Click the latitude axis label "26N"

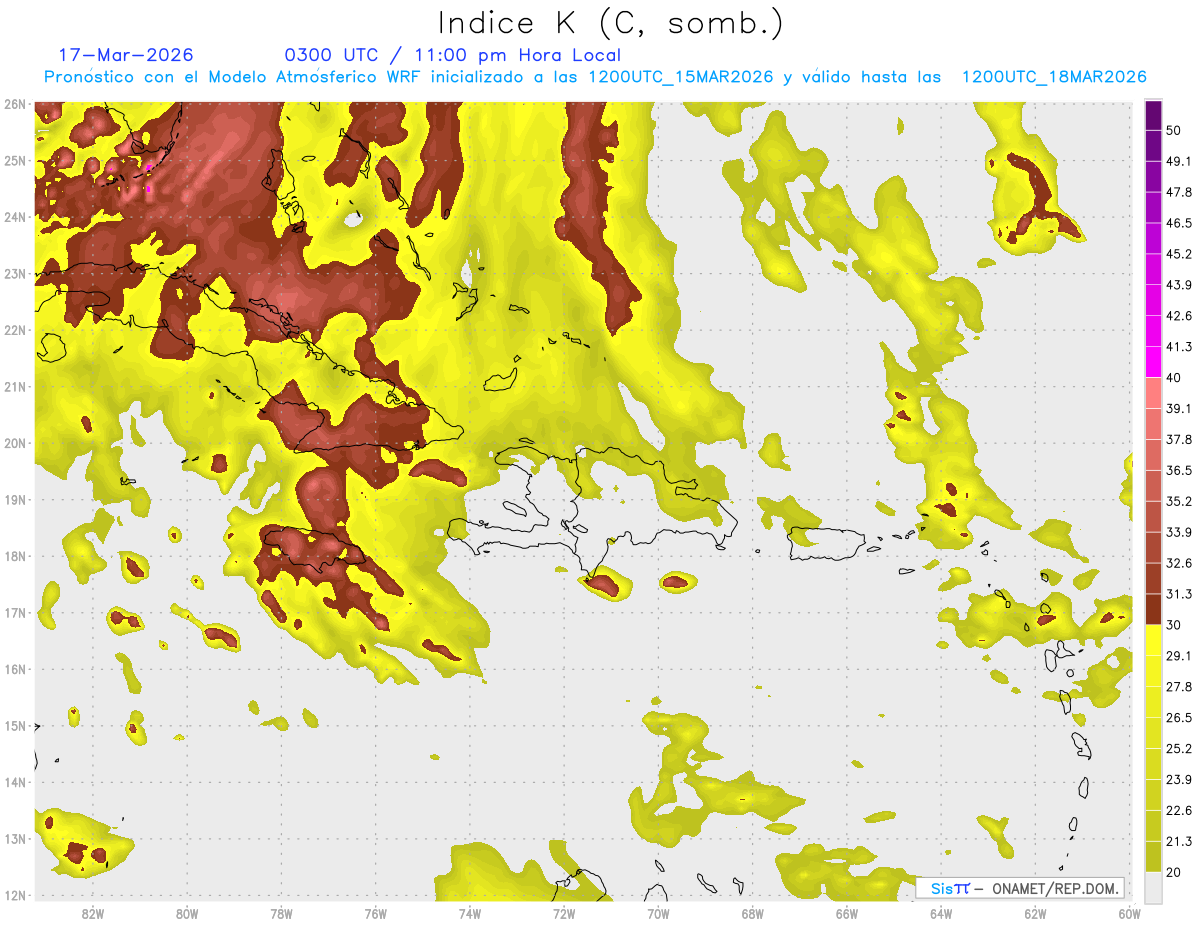(x=15, y=103)
